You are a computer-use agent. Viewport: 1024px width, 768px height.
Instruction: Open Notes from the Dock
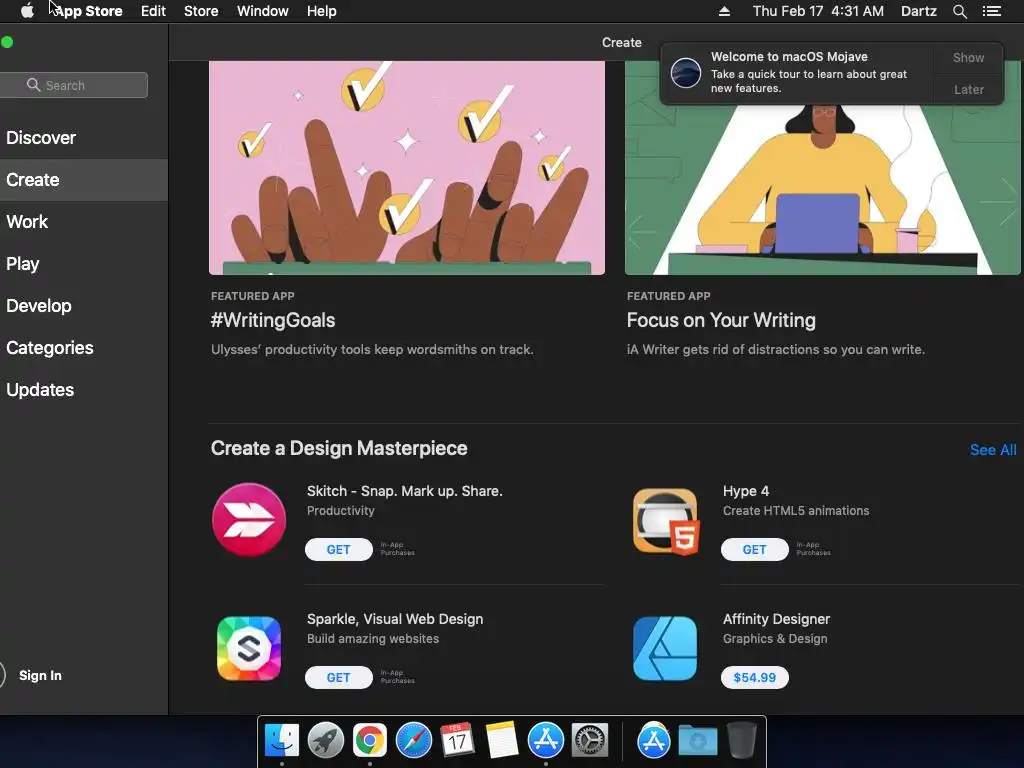[x=502, y=740]
